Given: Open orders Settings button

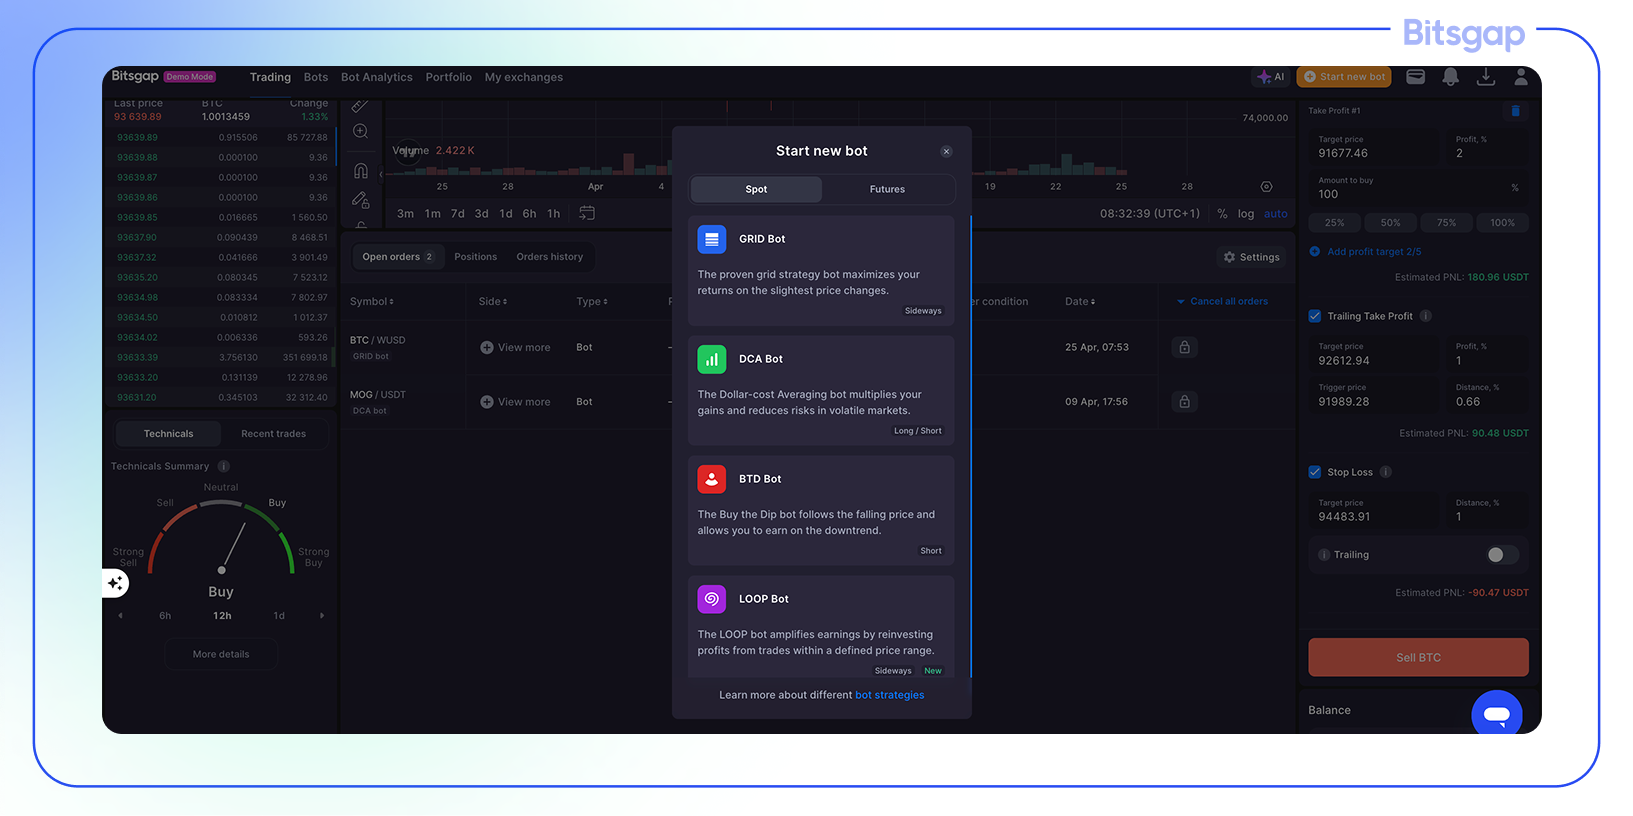Looking at the screenshot, I should [1251, 257].
